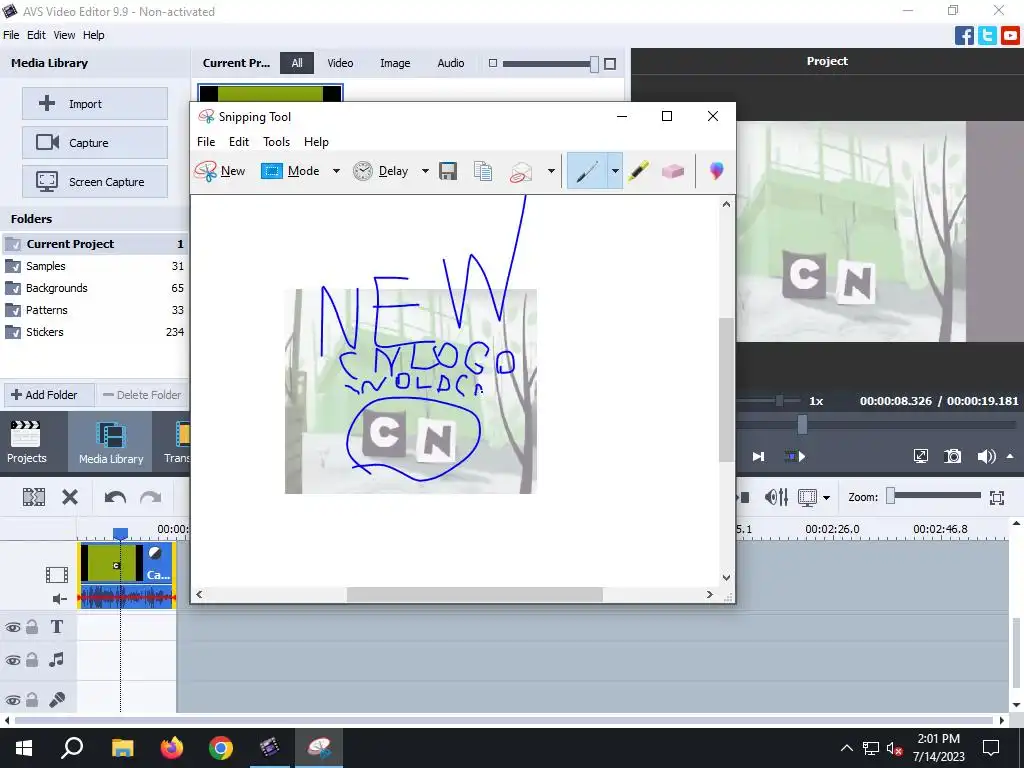The width and height of the screenshot is (1024, 768).
Task: Switch media filter to the Audio tab
Action: [451, 63]
